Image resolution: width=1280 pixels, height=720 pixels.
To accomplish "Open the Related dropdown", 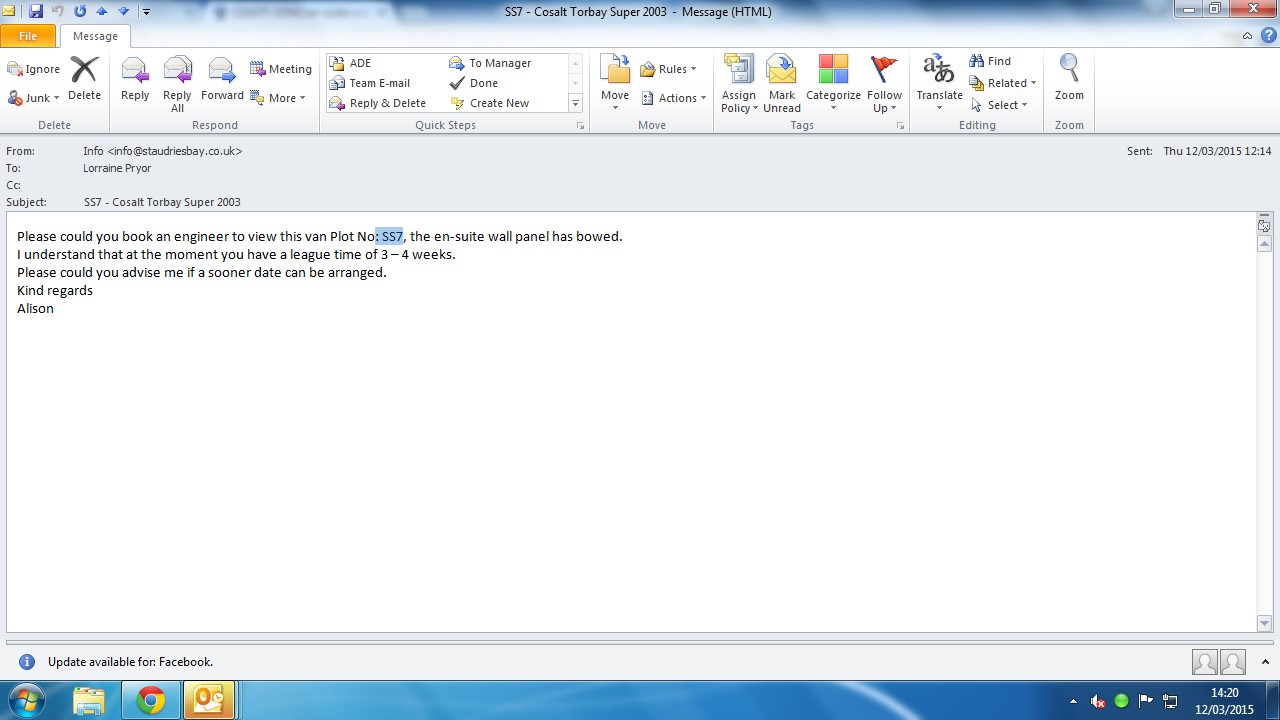I will point(1002,83).
